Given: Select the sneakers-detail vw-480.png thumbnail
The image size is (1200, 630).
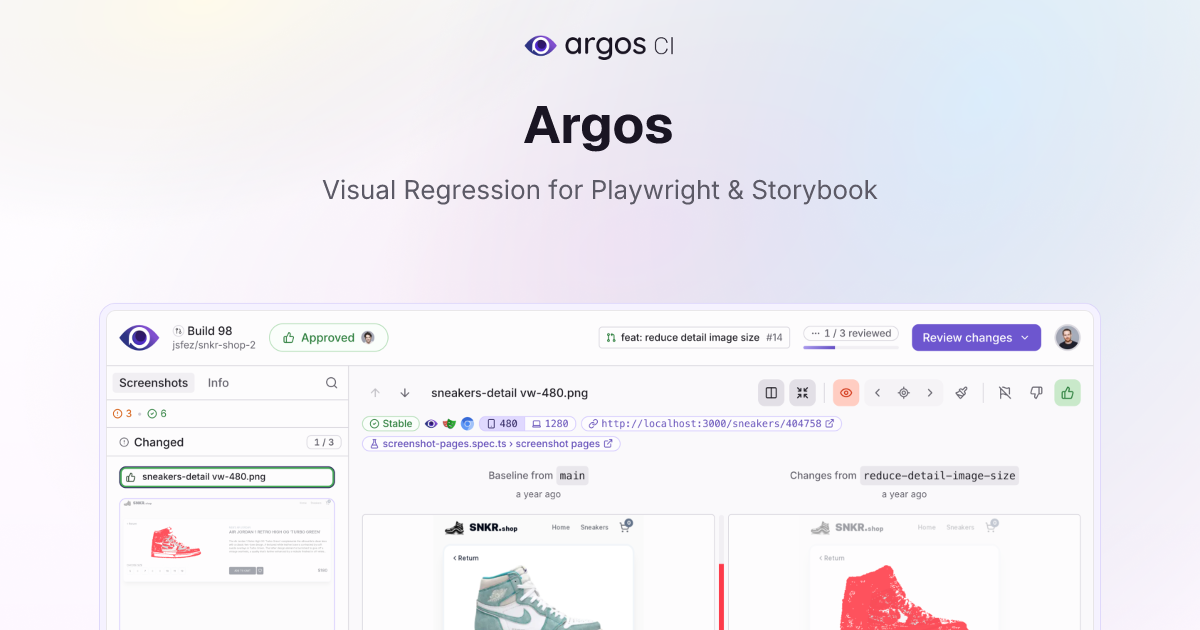Looking at the screenshot, I should click(227, 477).
